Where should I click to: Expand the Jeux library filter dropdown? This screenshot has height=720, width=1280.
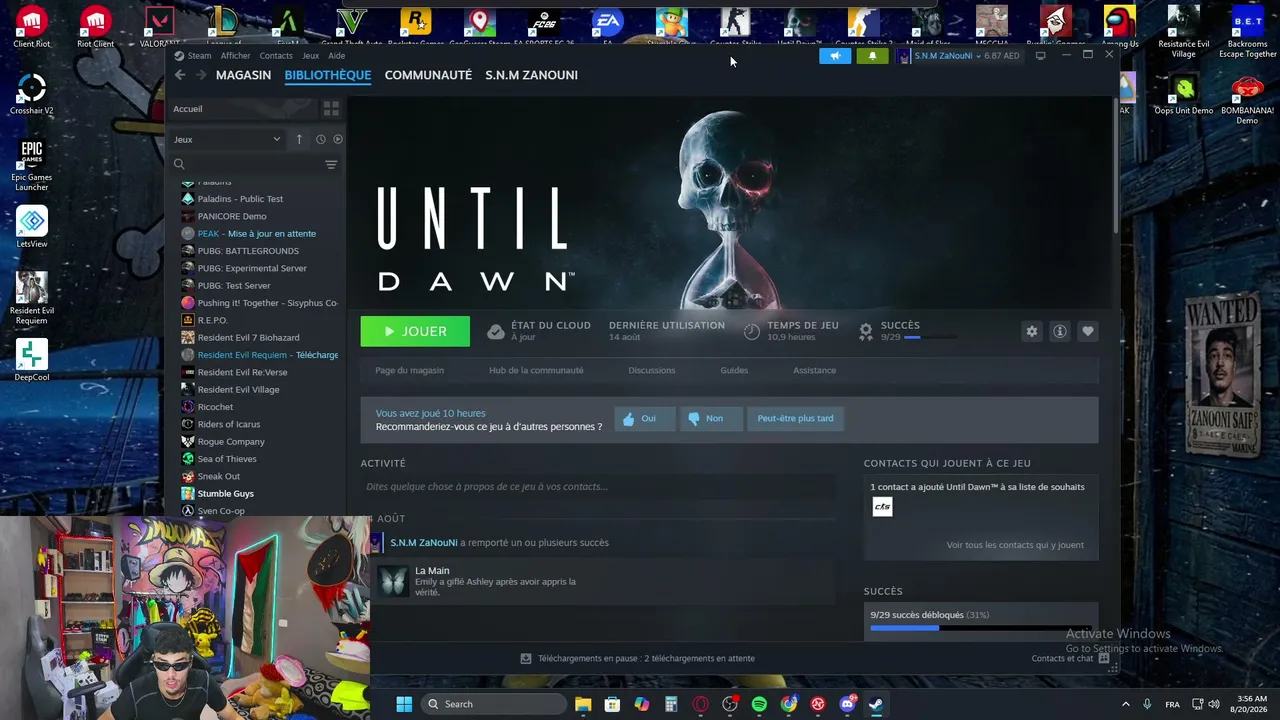227,139
